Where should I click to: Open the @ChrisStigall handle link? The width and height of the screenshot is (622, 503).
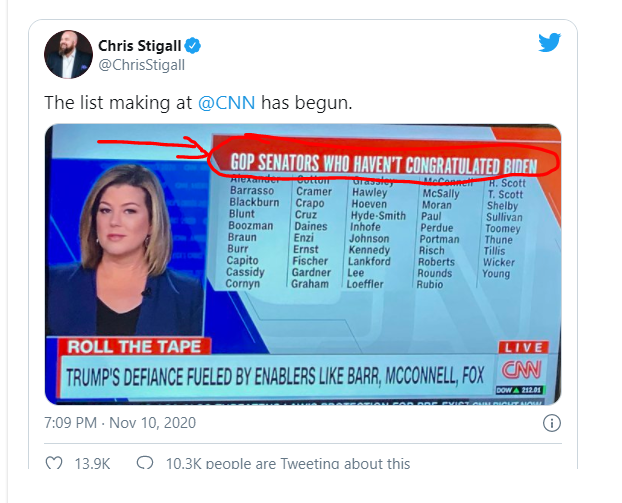(141, 65)
